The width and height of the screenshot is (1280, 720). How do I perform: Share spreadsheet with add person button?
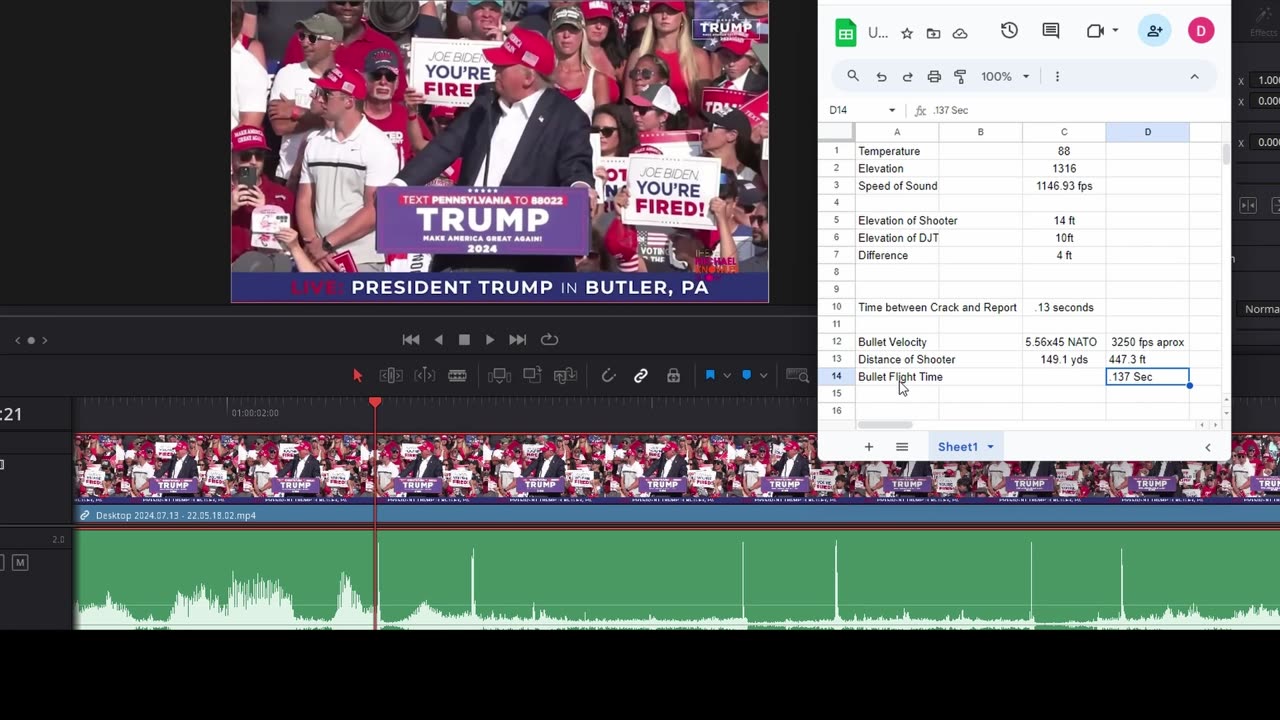coord(1155,31)
